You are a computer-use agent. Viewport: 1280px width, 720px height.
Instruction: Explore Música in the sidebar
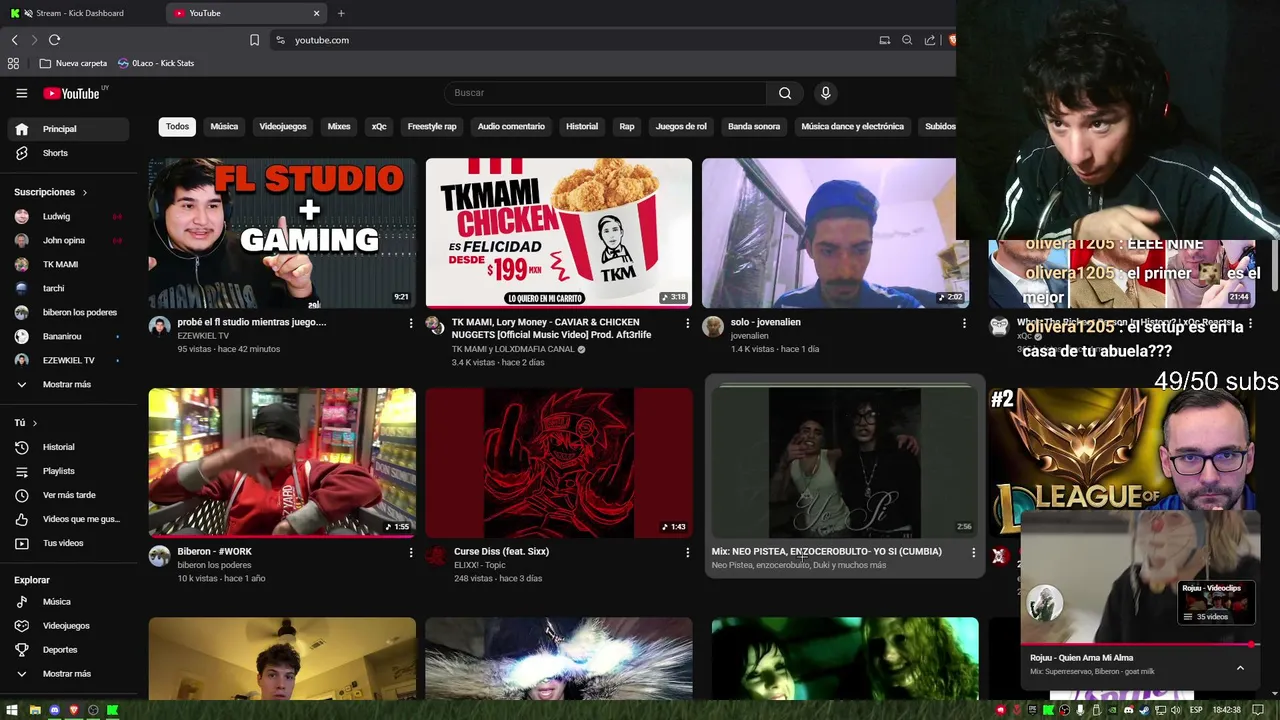click(68, 602)
